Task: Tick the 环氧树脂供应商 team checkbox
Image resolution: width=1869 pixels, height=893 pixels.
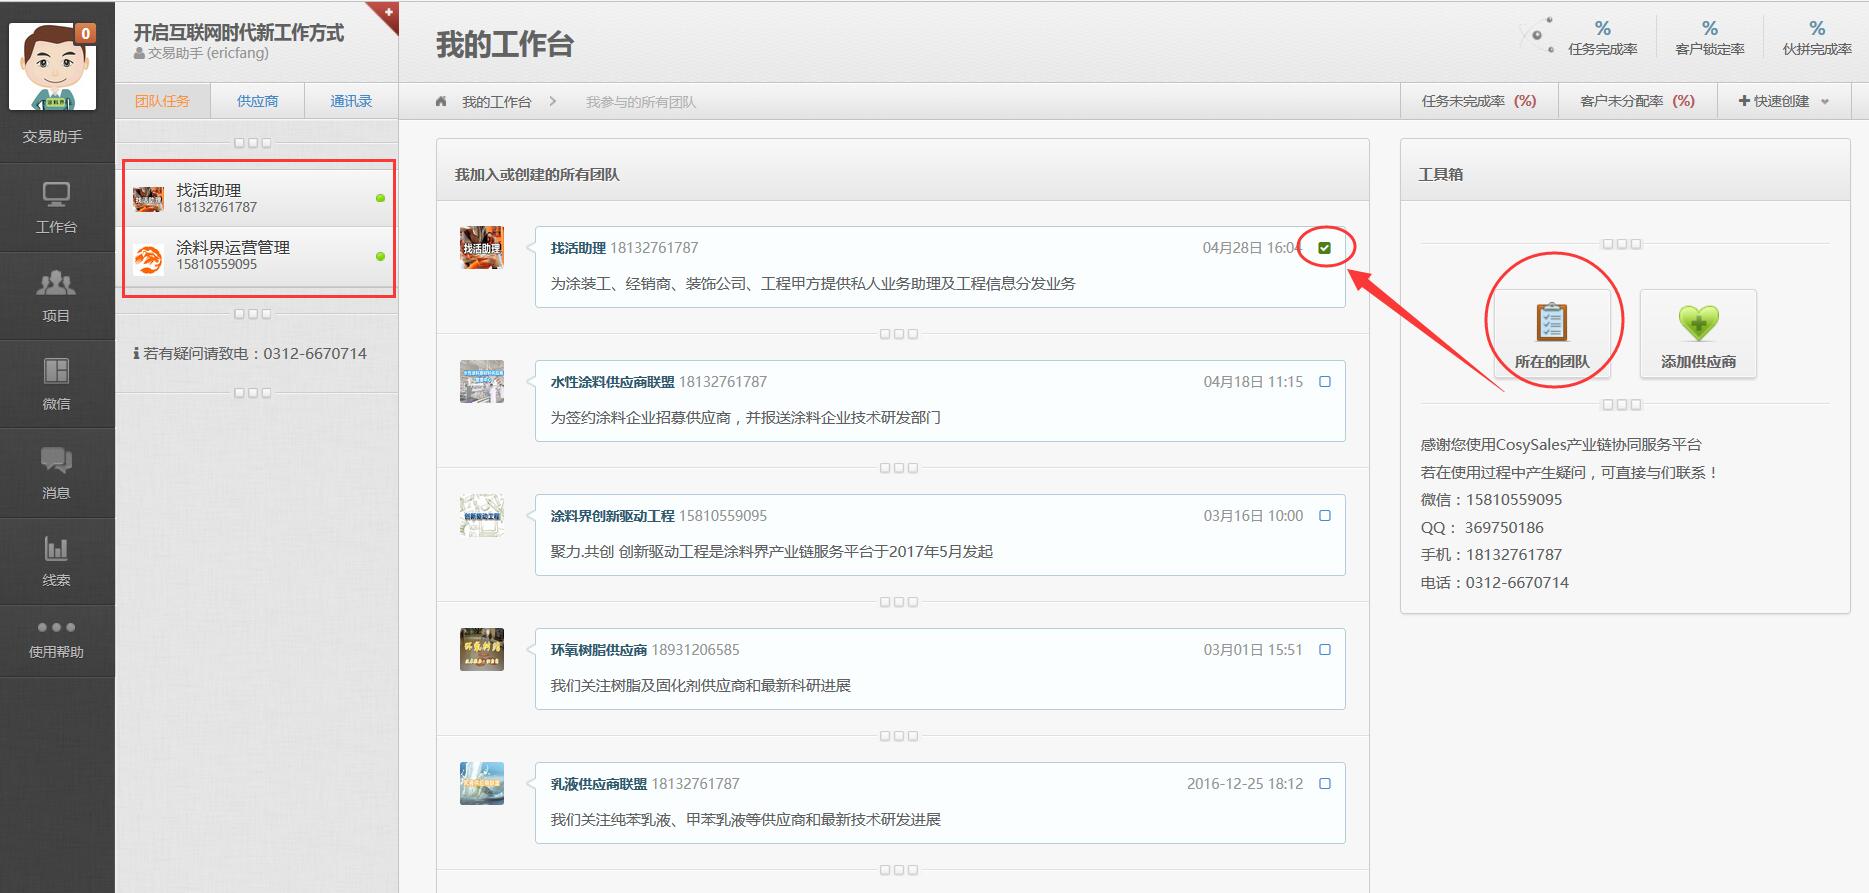Action: tap(1325, 650)
